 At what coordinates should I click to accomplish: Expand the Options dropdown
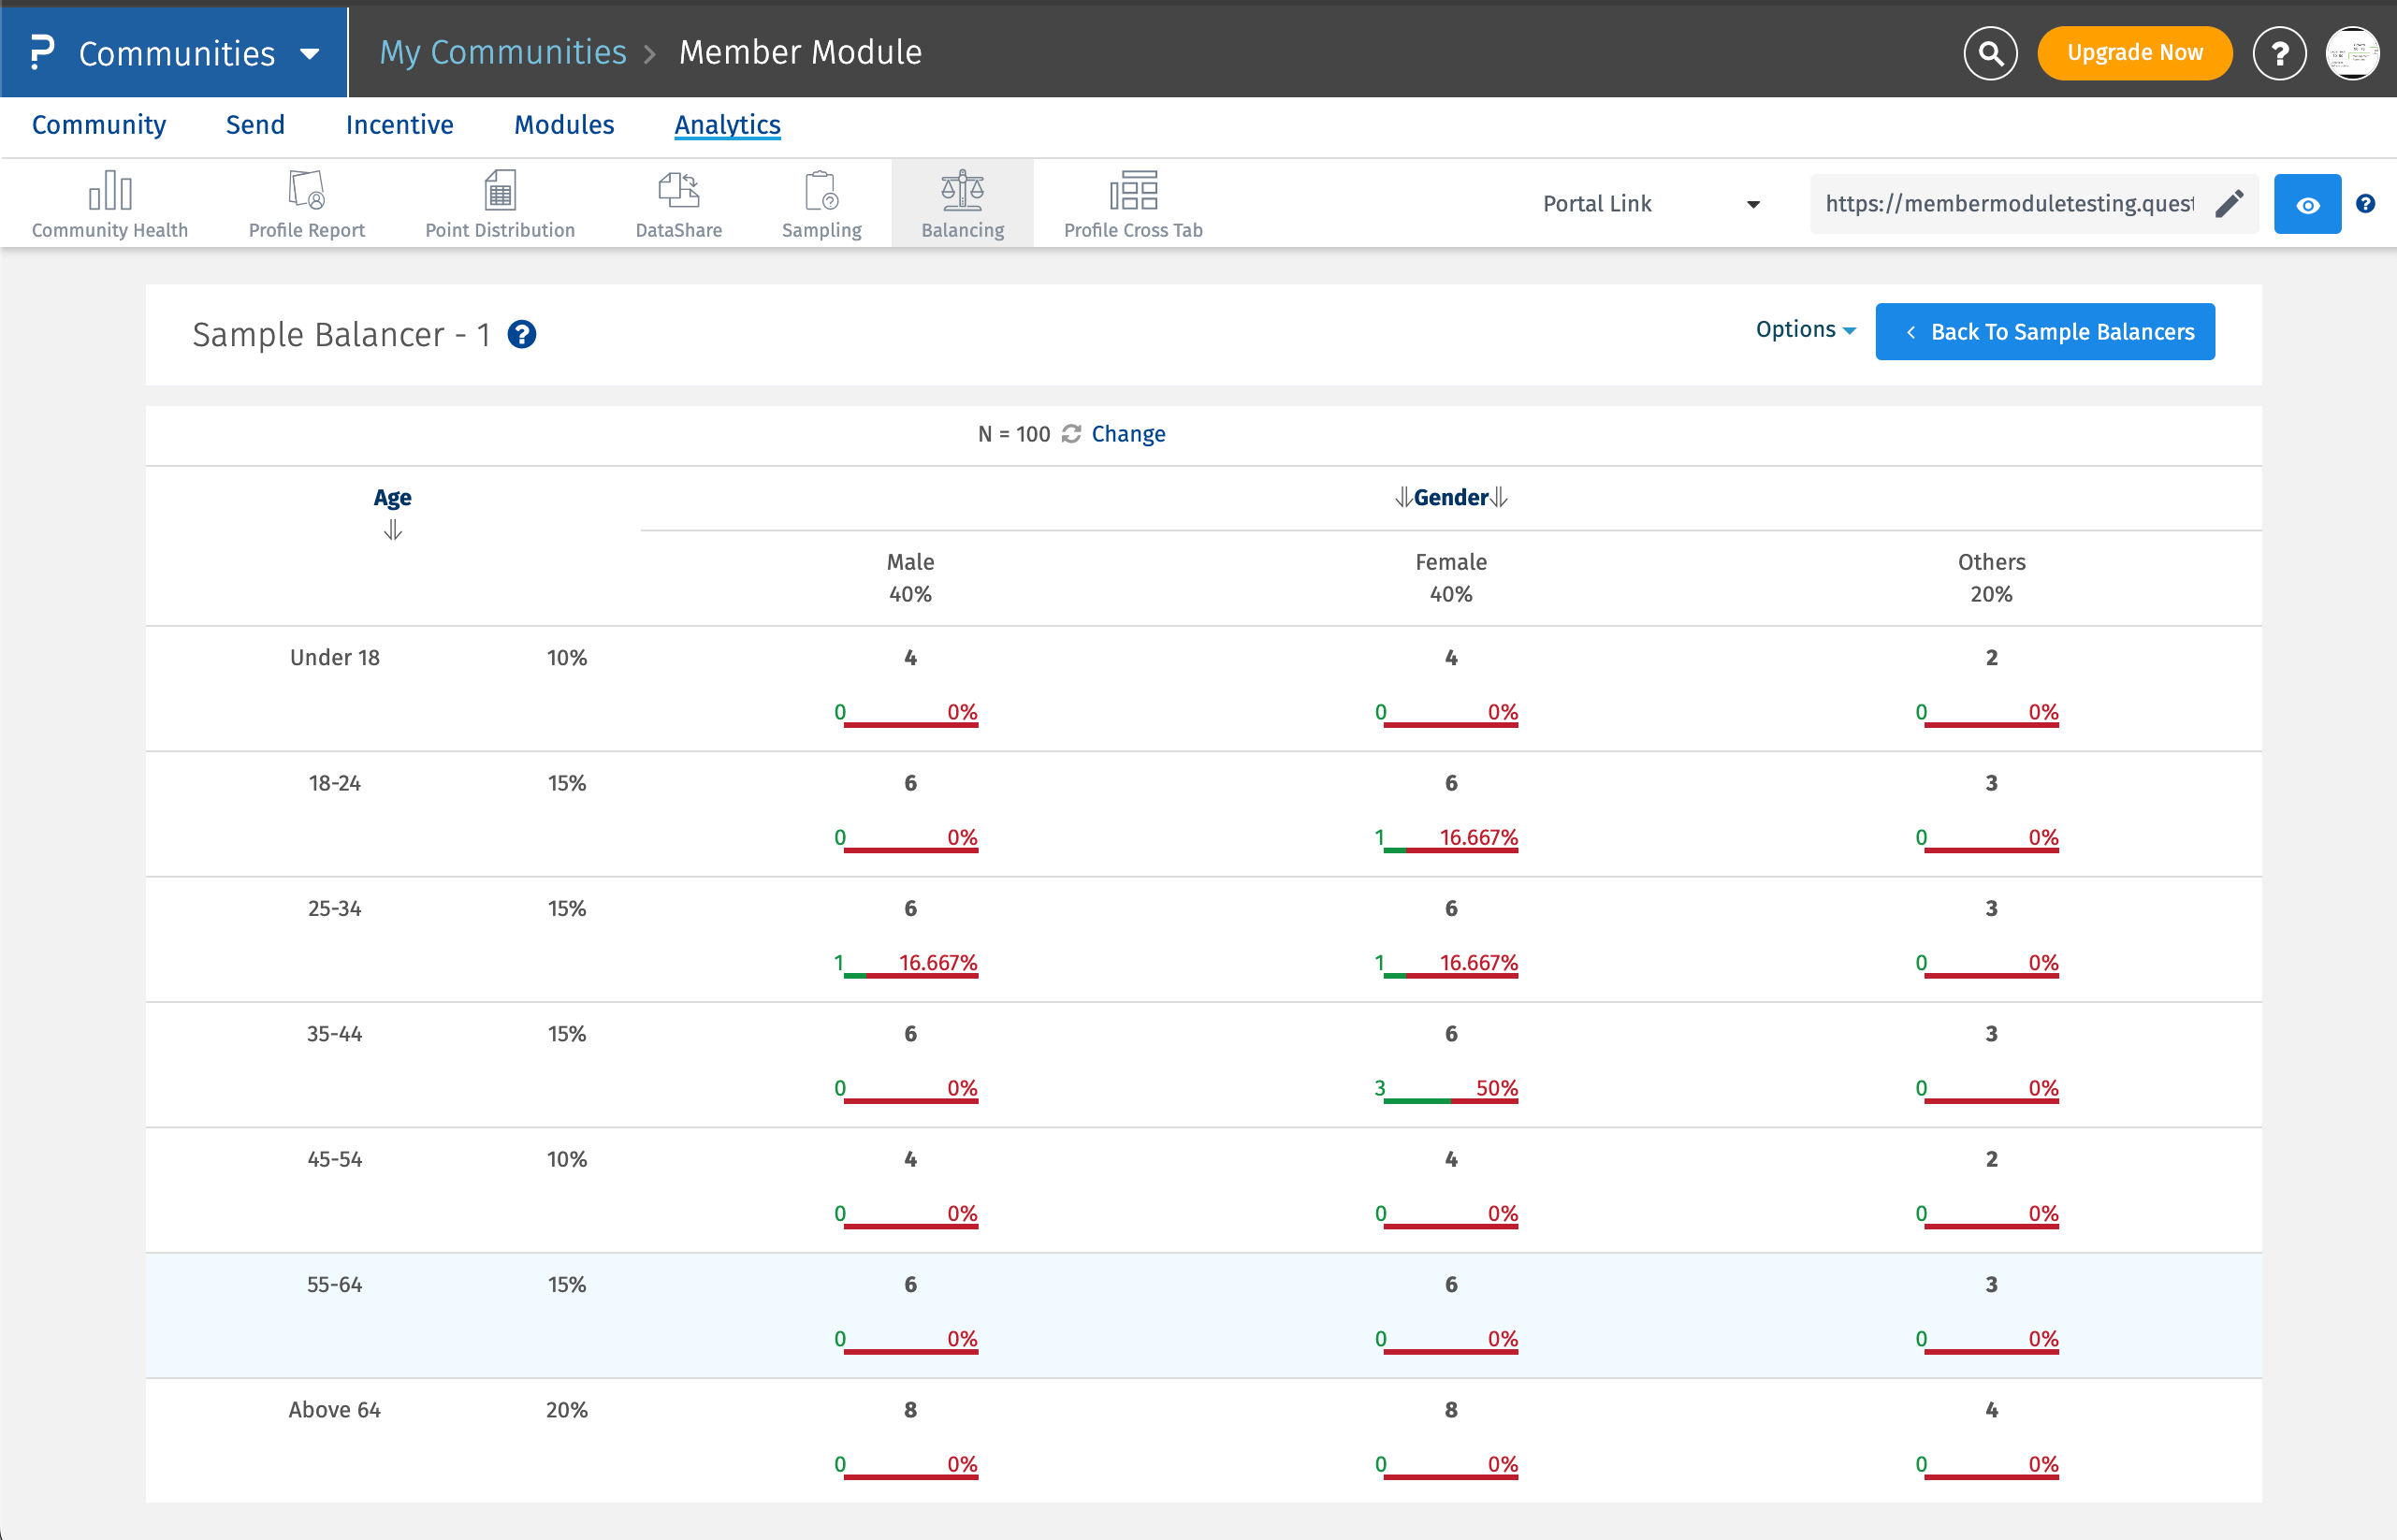pos(1804,330)
